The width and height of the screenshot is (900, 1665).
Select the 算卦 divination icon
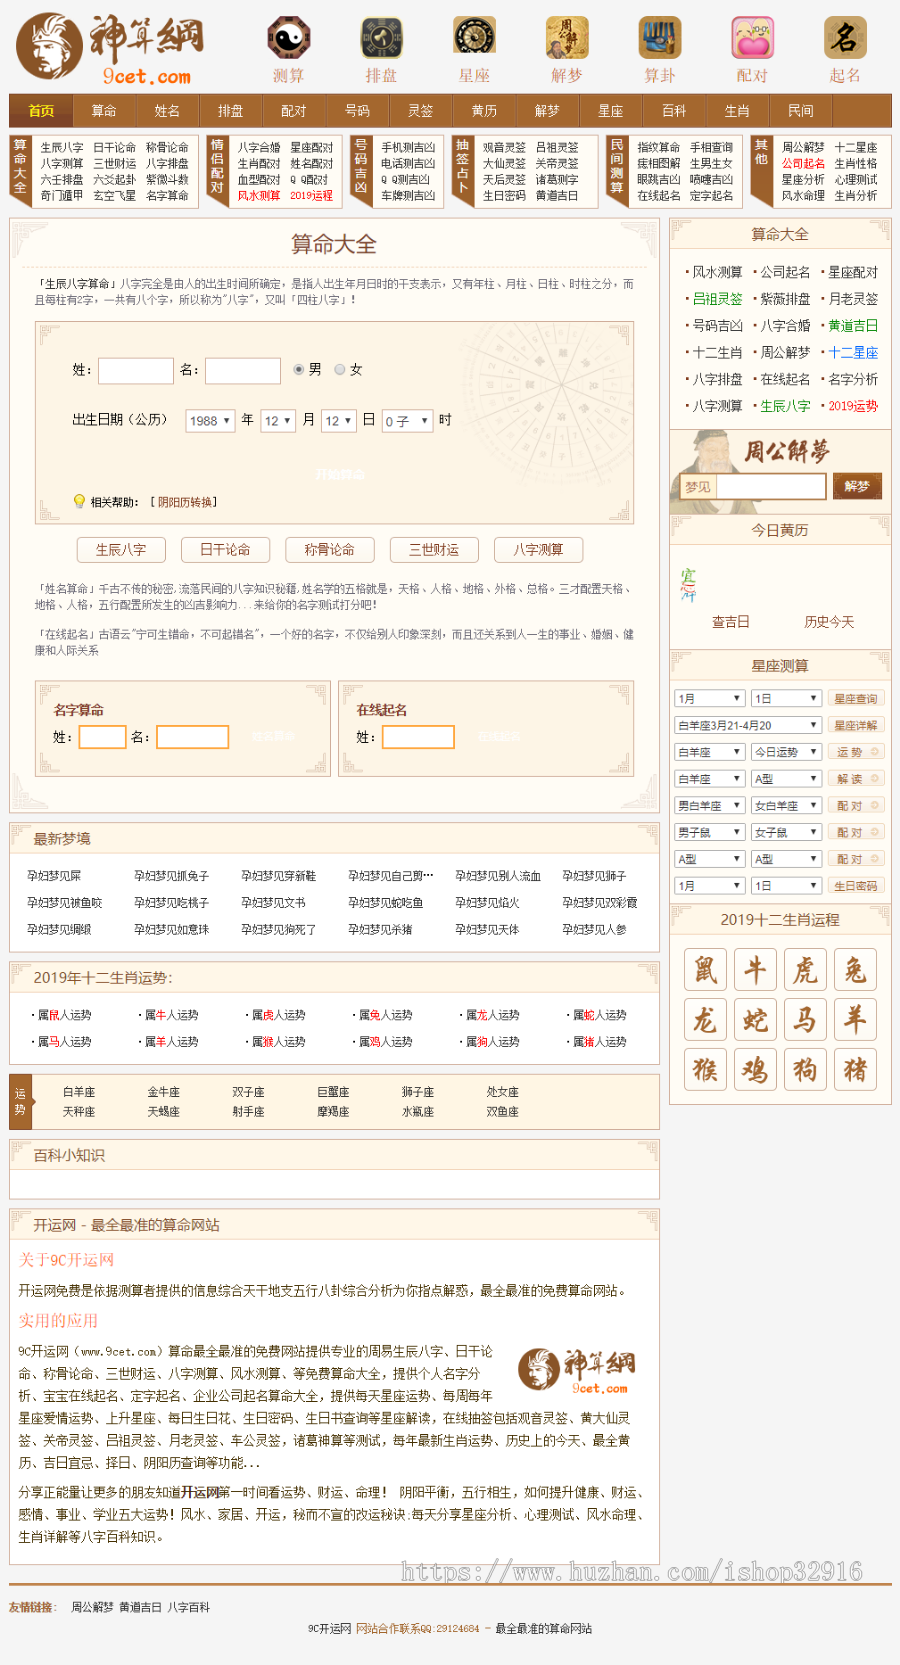[x=659, y=39]
